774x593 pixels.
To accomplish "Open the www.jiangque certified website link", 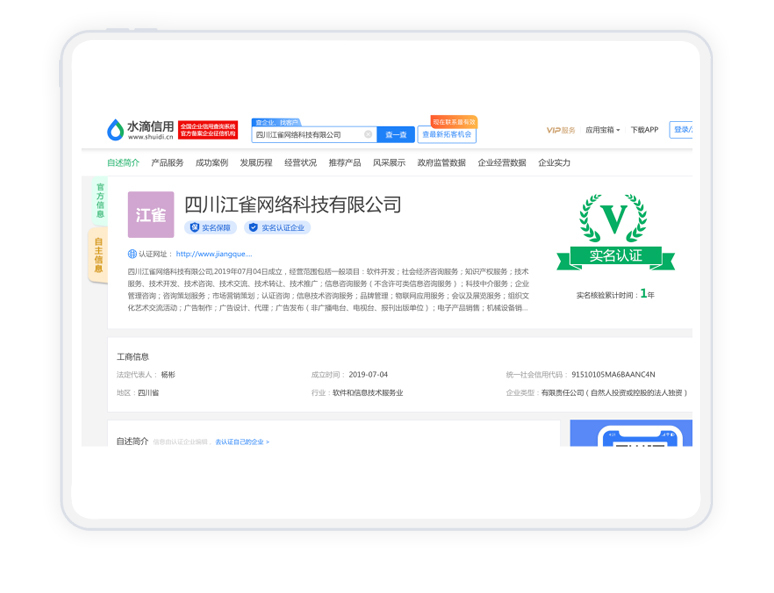I will 213,254.
